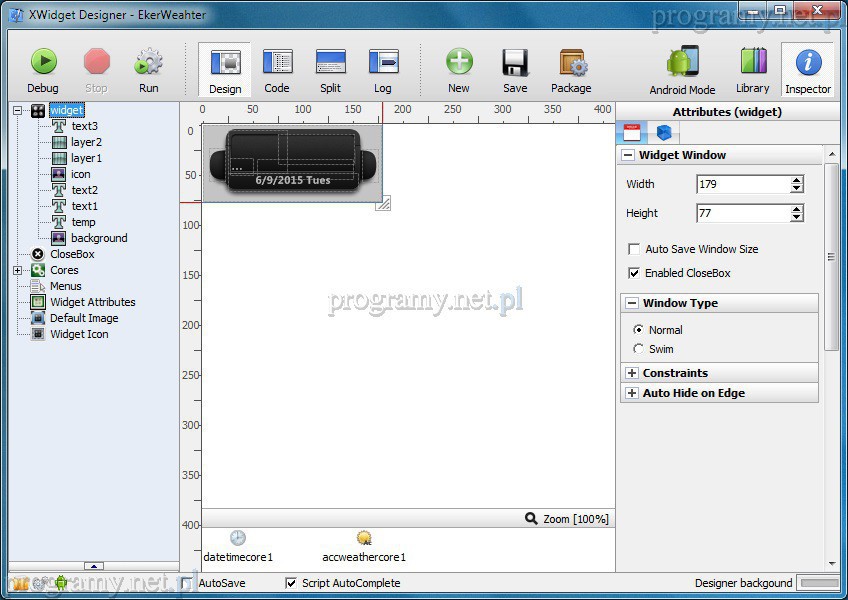Expand Auto Hide on Edge section

[632, 393]
